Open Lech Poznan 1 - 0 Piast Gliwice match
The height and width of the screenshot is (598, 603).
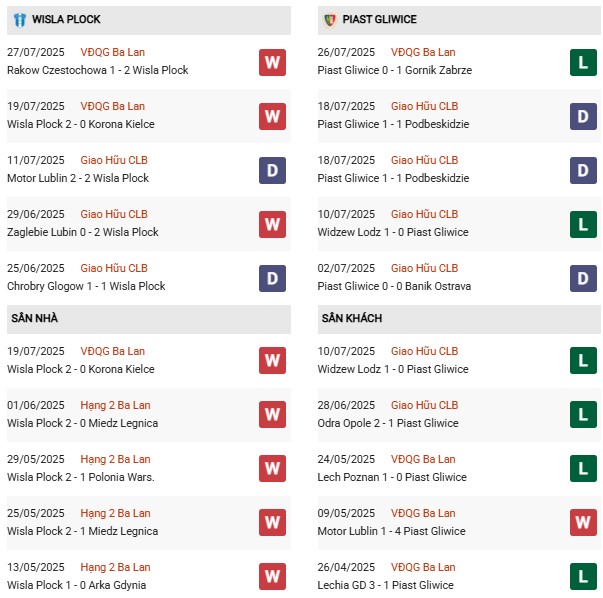tap(393, 477)
